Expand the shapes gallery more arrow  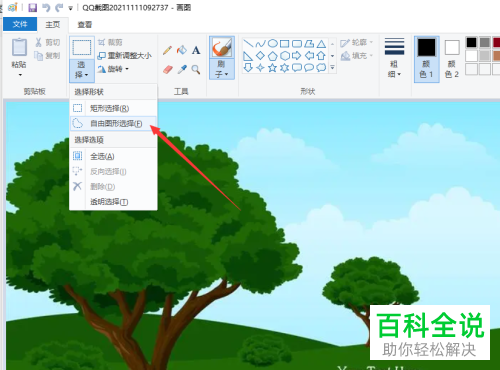[x=332, y=68]
